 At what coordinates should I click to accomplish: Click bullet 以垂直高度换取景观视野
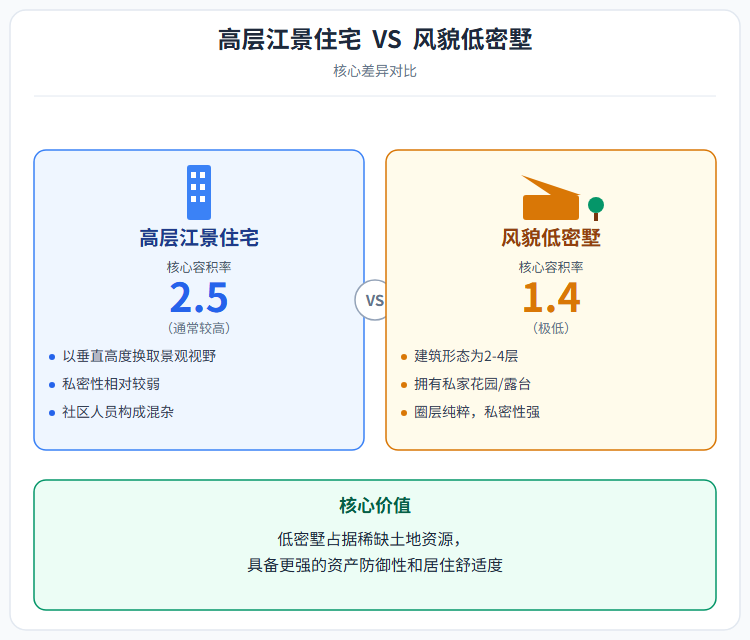[139, 356]
